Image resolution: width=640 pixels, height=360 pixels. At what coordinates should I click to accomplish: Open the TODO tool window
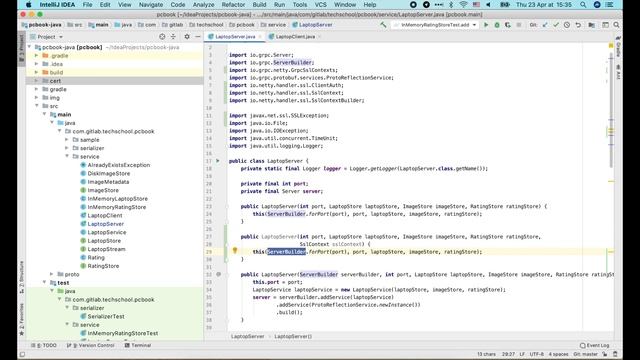tap(44, 345)
